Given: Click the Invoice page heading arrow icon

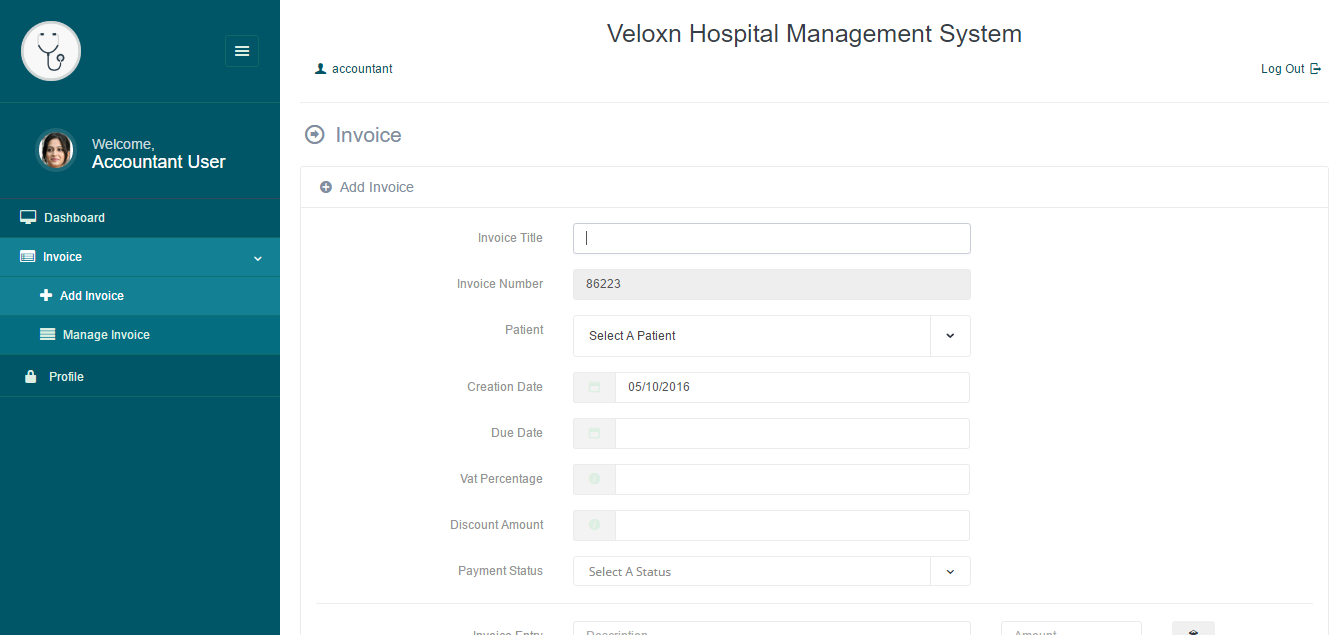Looking at the screenshot, I should pos(315,135).
